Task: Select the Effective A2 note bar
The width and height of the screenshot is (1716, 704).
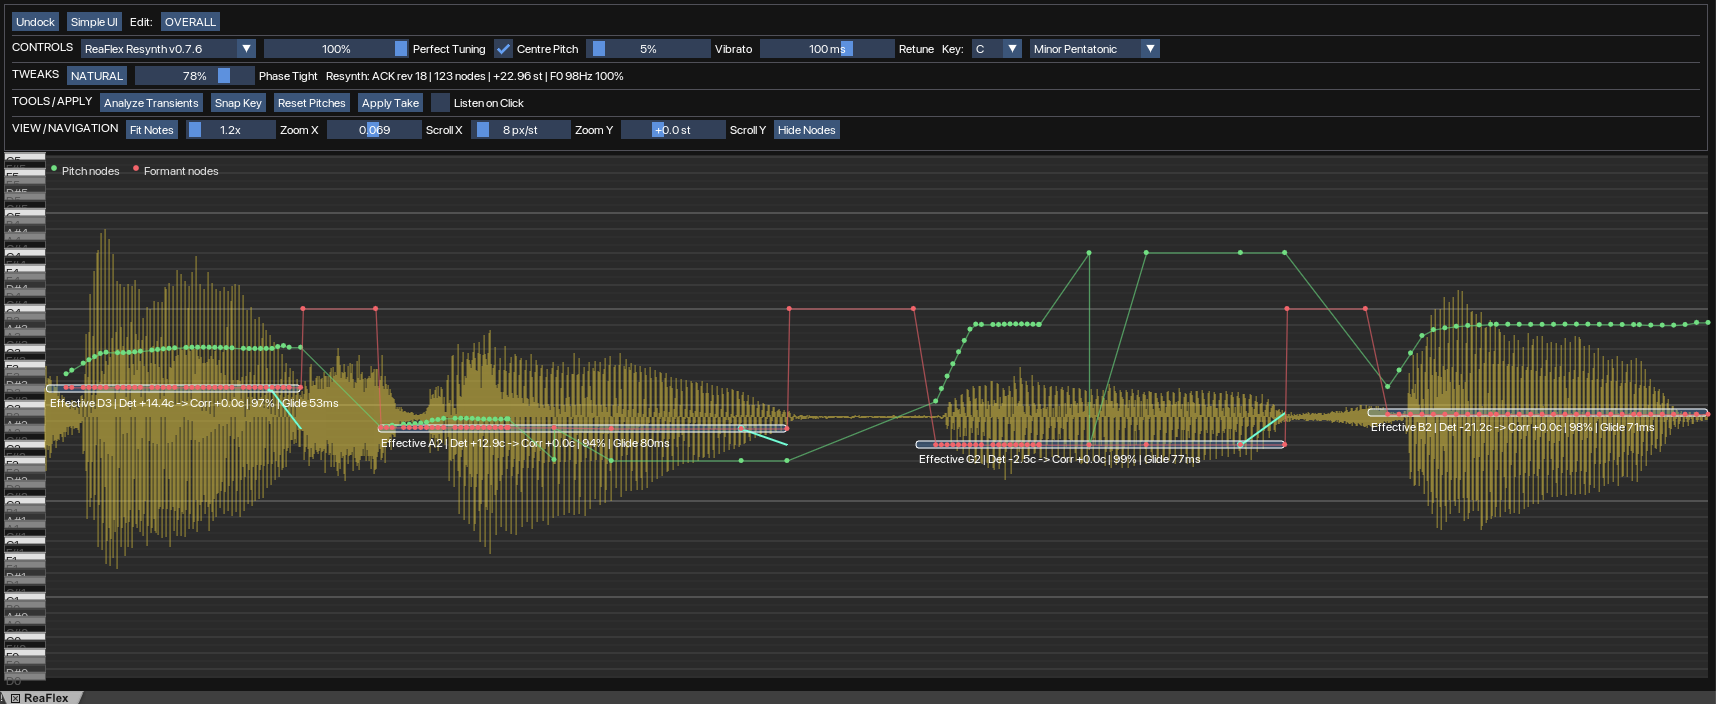Action: (x=583, y=428)
